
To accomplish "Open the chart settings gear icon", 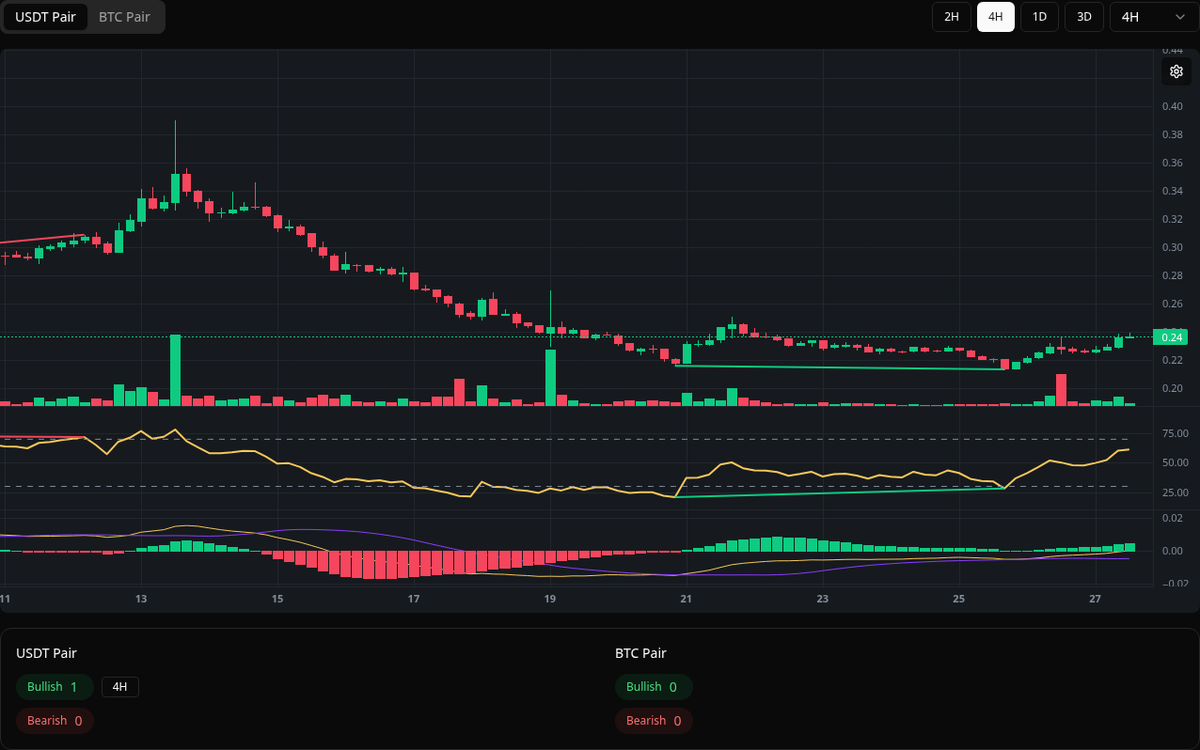I will 1176,71.
